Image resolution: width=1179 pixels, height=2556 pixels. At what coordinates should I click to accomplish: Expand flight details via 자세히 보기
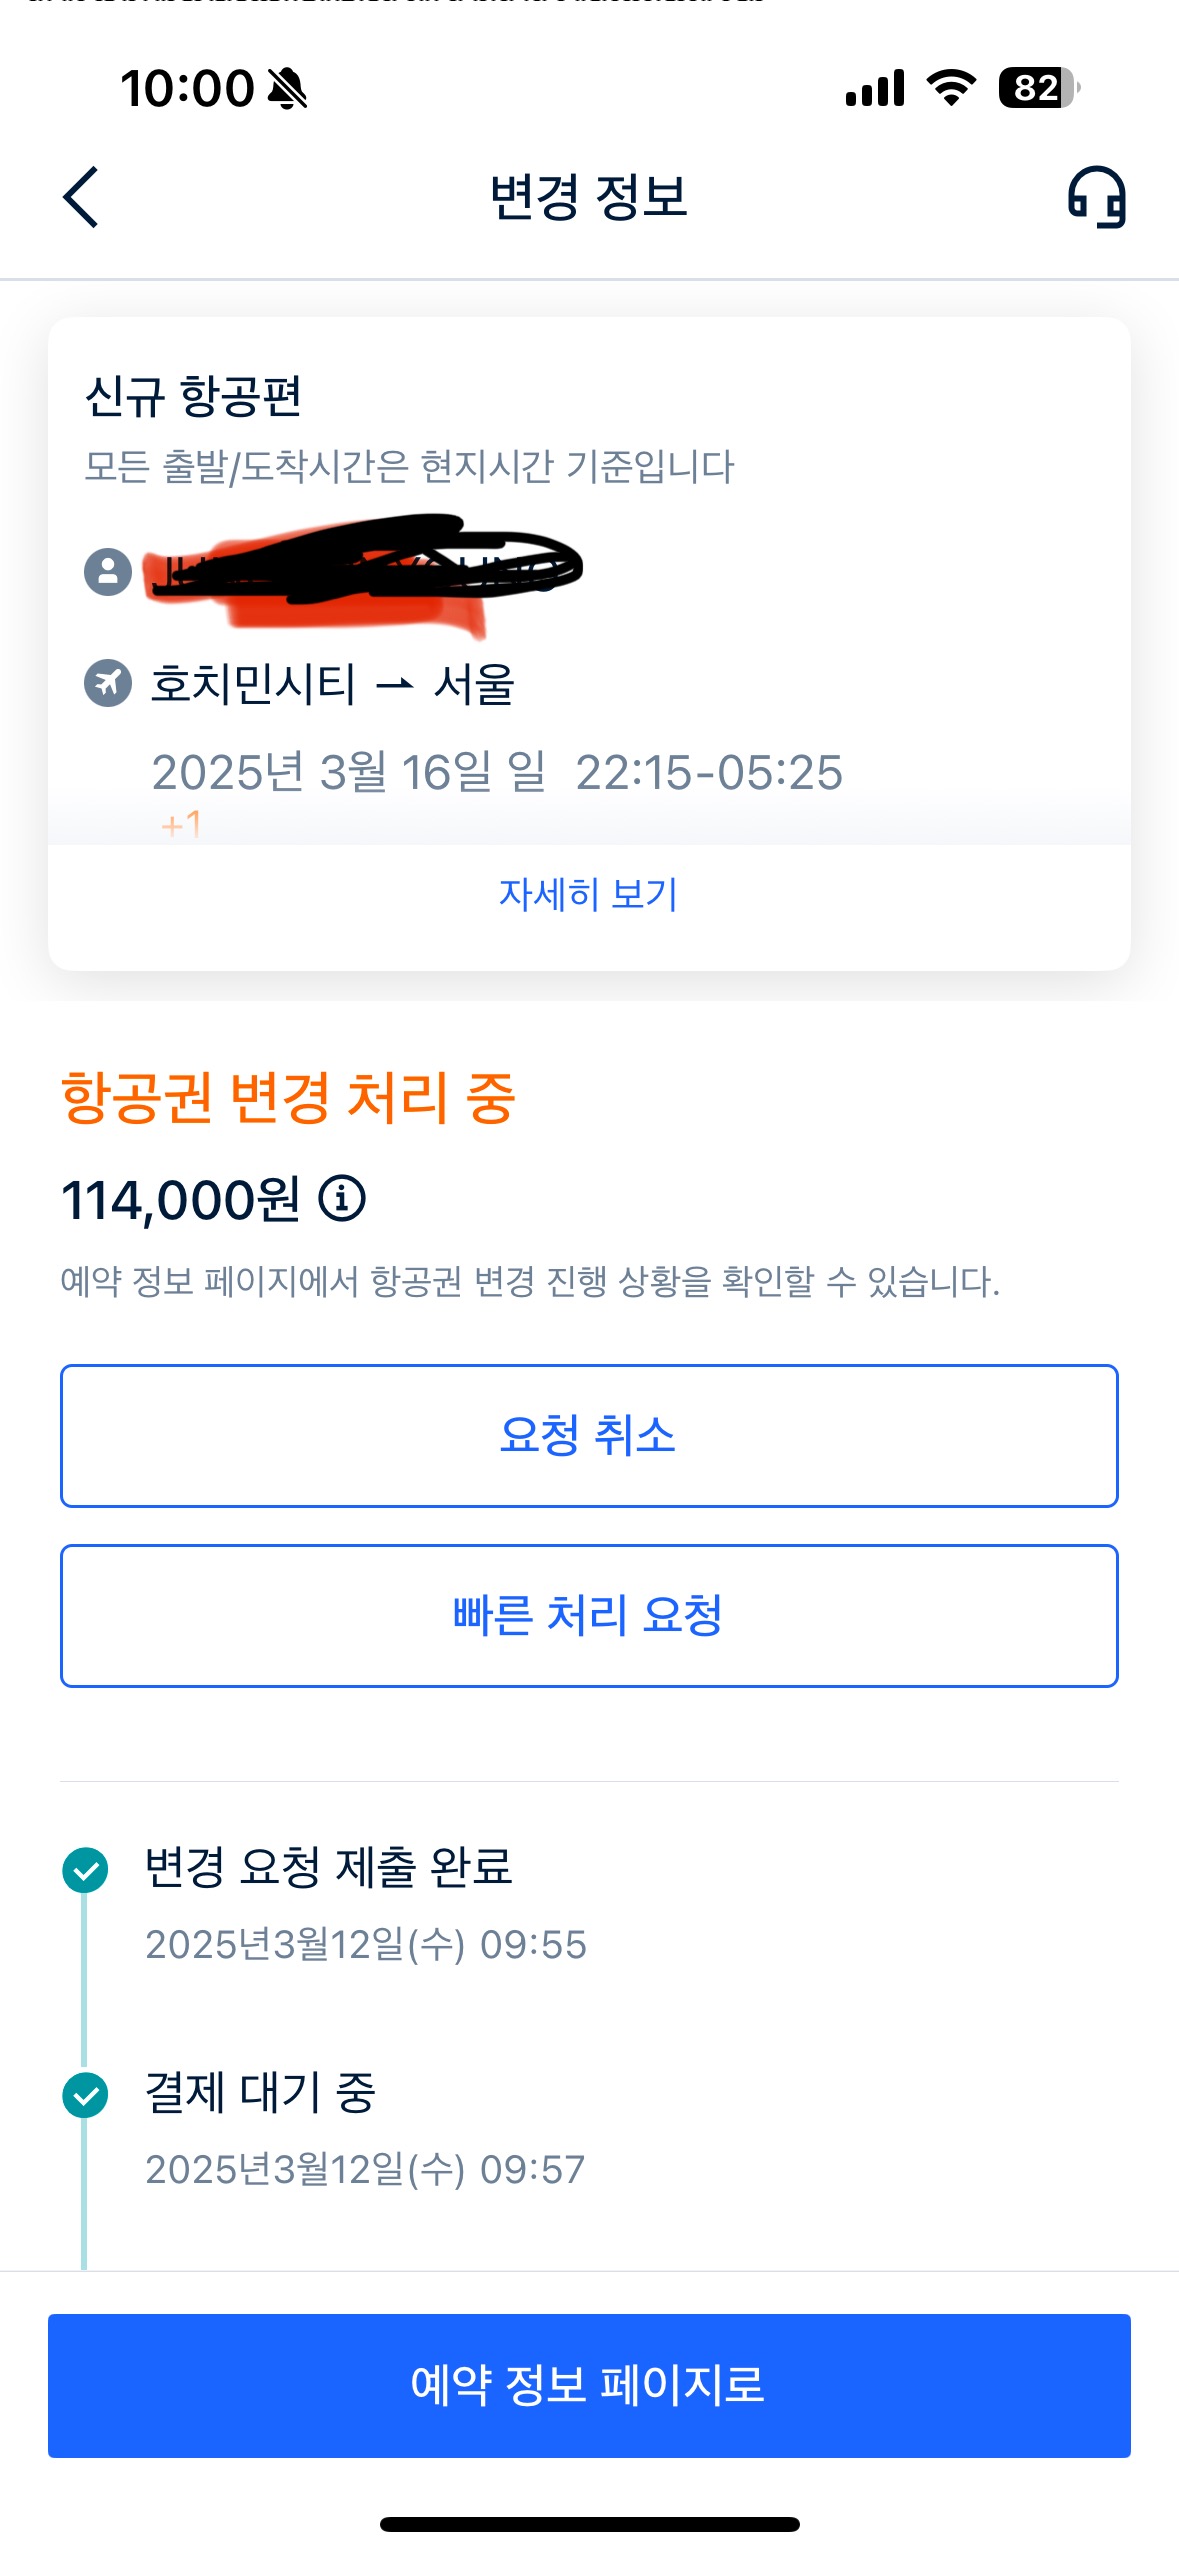coord(589,894)
